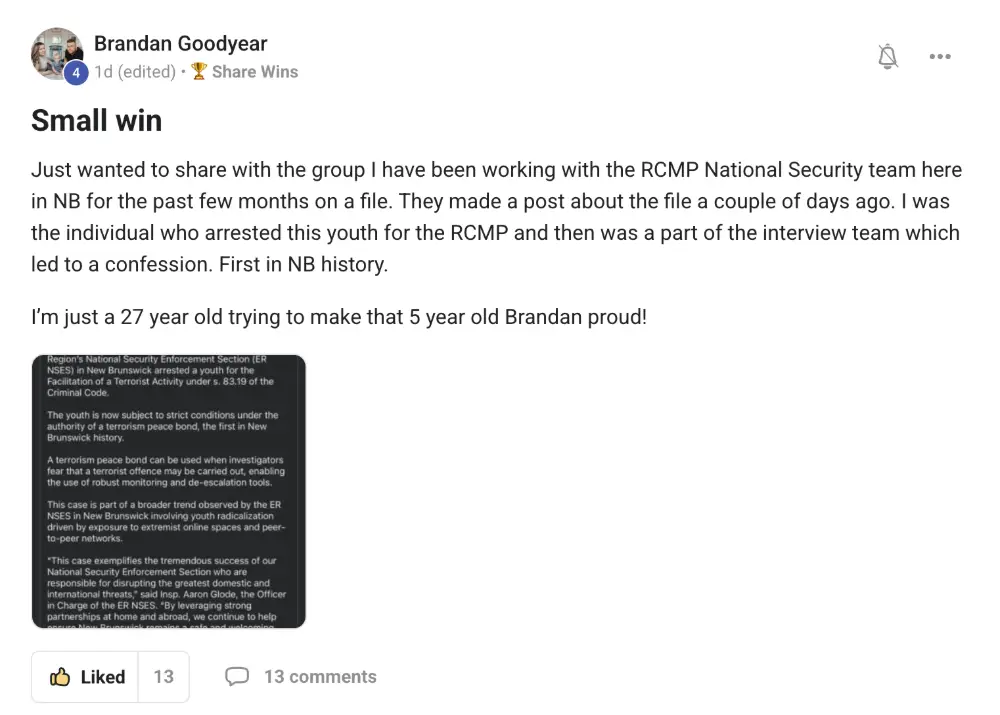
Task: Click the "(edited)" indicator
Action: click(147, 71)
